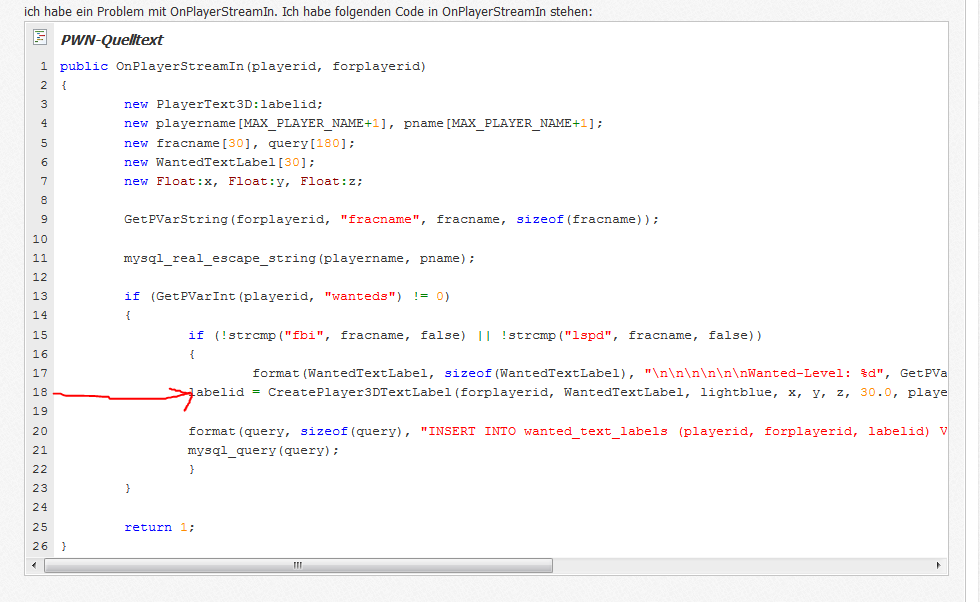980x602 pixels.
Task: Click line number 26 in the gutter
Action: (40, 546)
